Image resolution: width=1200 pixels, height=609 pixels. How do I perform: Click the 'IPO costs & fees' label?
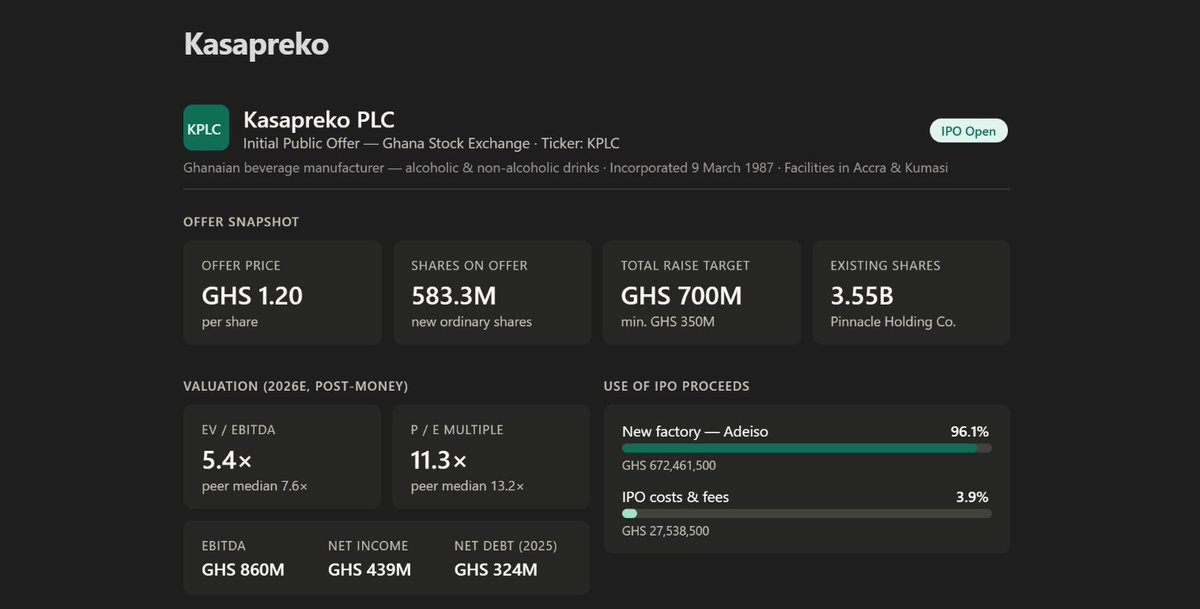[673, 497]
